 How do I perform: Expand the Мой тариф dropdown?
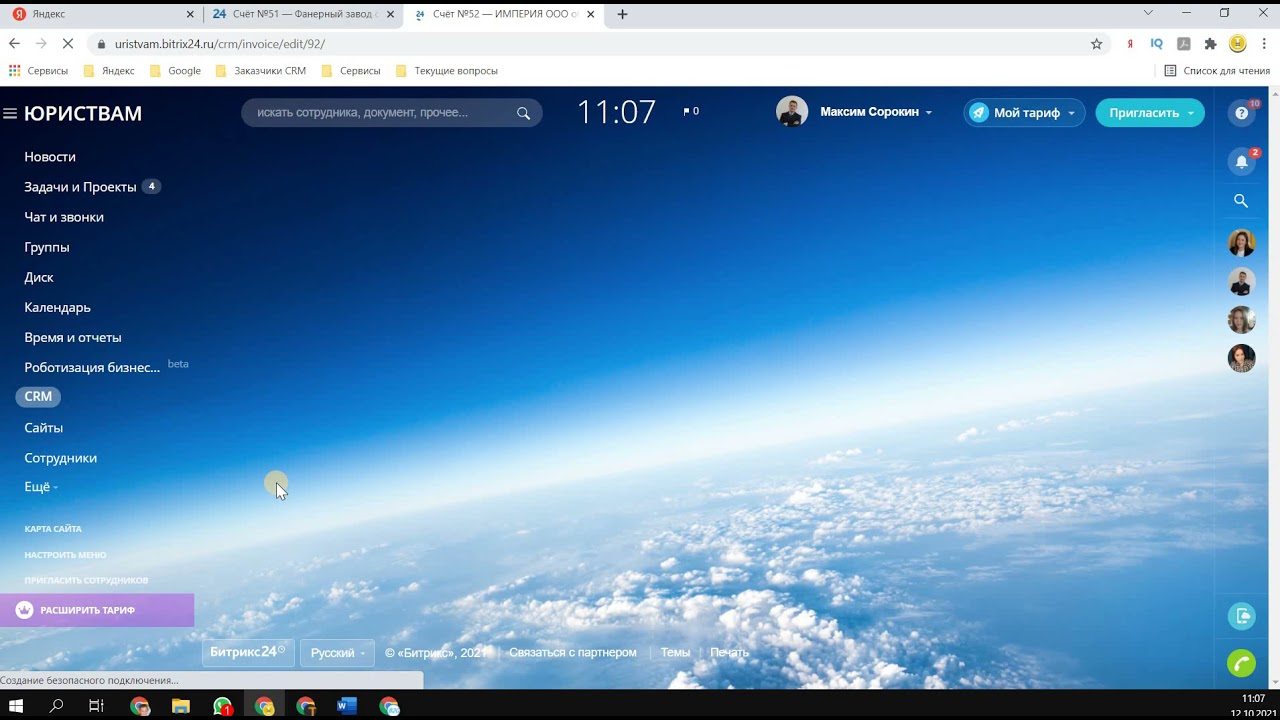(1071, 113)
